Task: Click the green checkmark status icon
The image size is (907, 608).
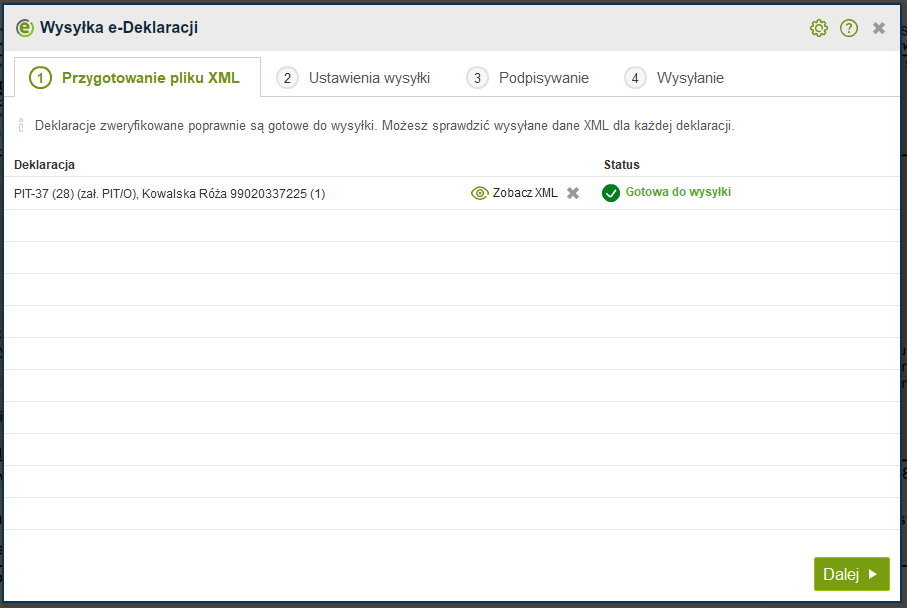Action: pos(611,193)
